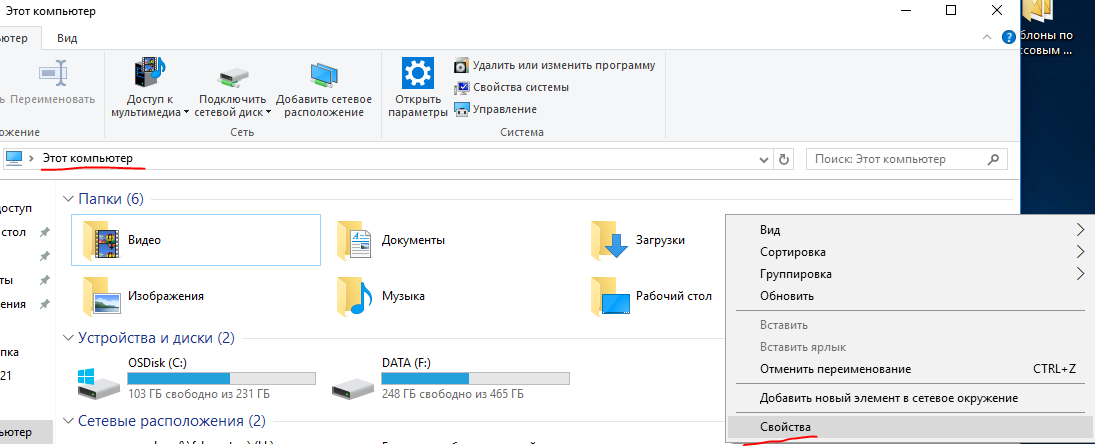Choose Отменить переименование in the context menu
1095x446 pixels.
(909, 369)
